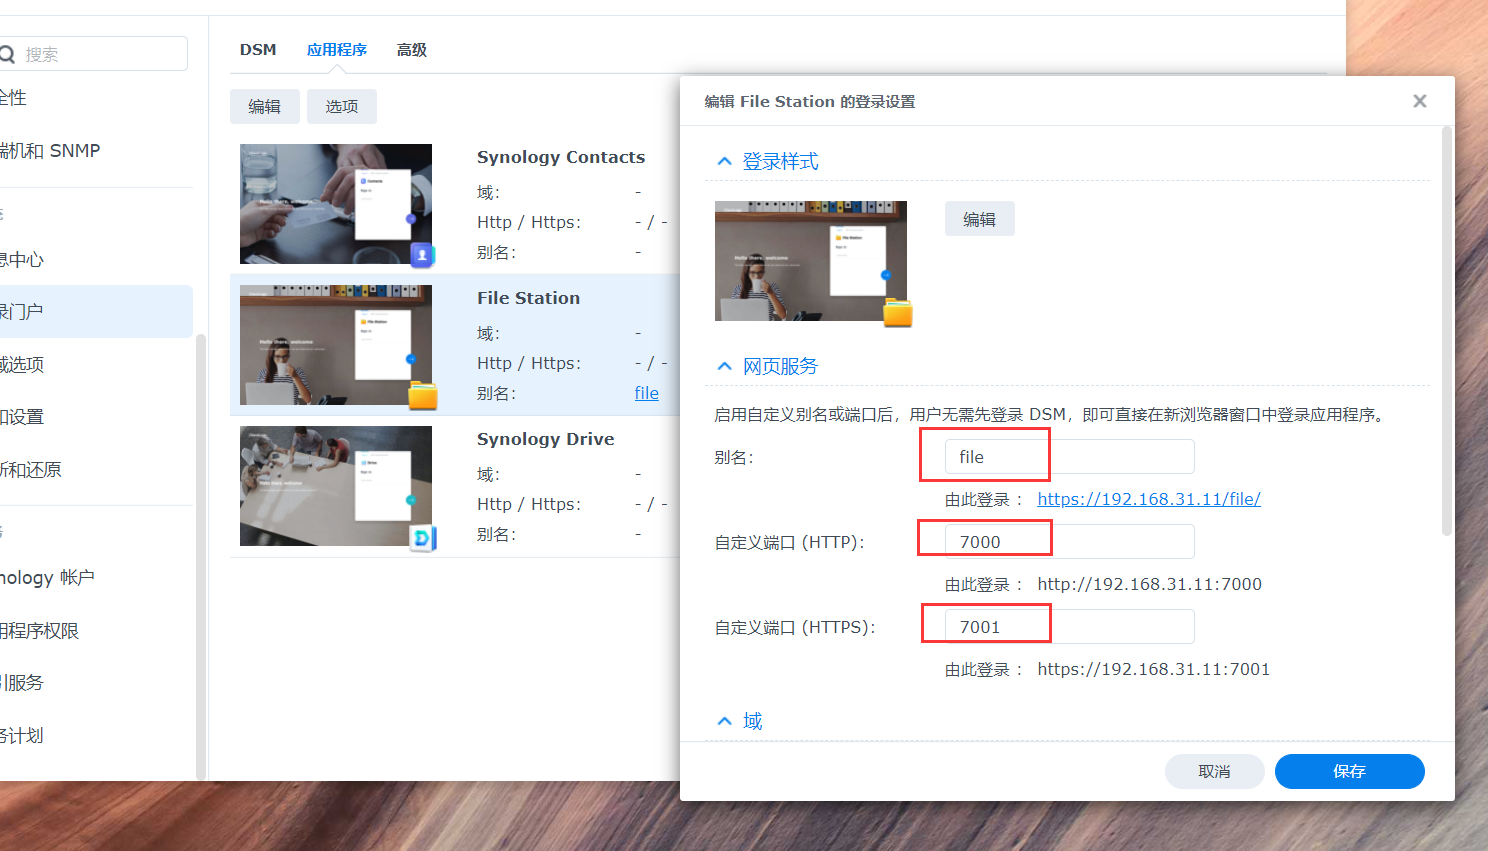Click the search magnifier icon
Image resolution: width=1488 pixels, height=851 pixels.
8,54
